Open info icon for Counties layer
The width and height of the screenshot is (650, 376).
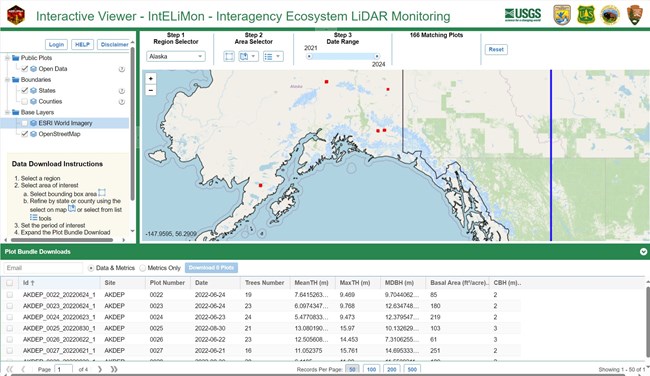point(122,102)
